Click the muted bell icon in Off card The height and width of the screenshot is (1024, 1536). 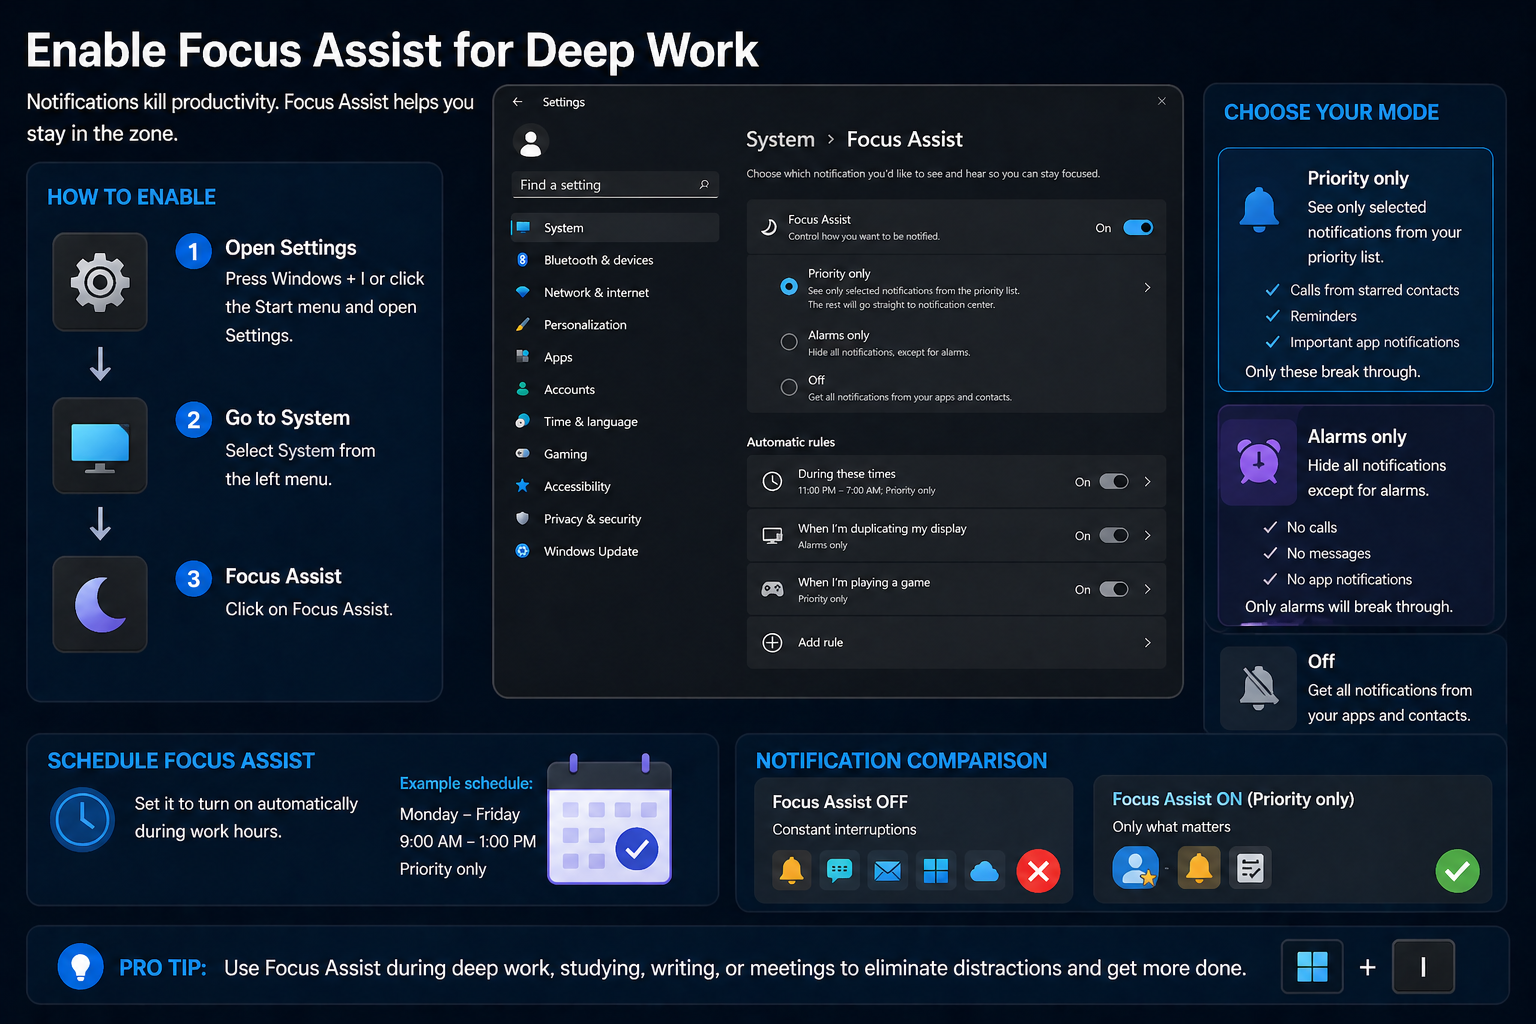tap(1259, 688)
